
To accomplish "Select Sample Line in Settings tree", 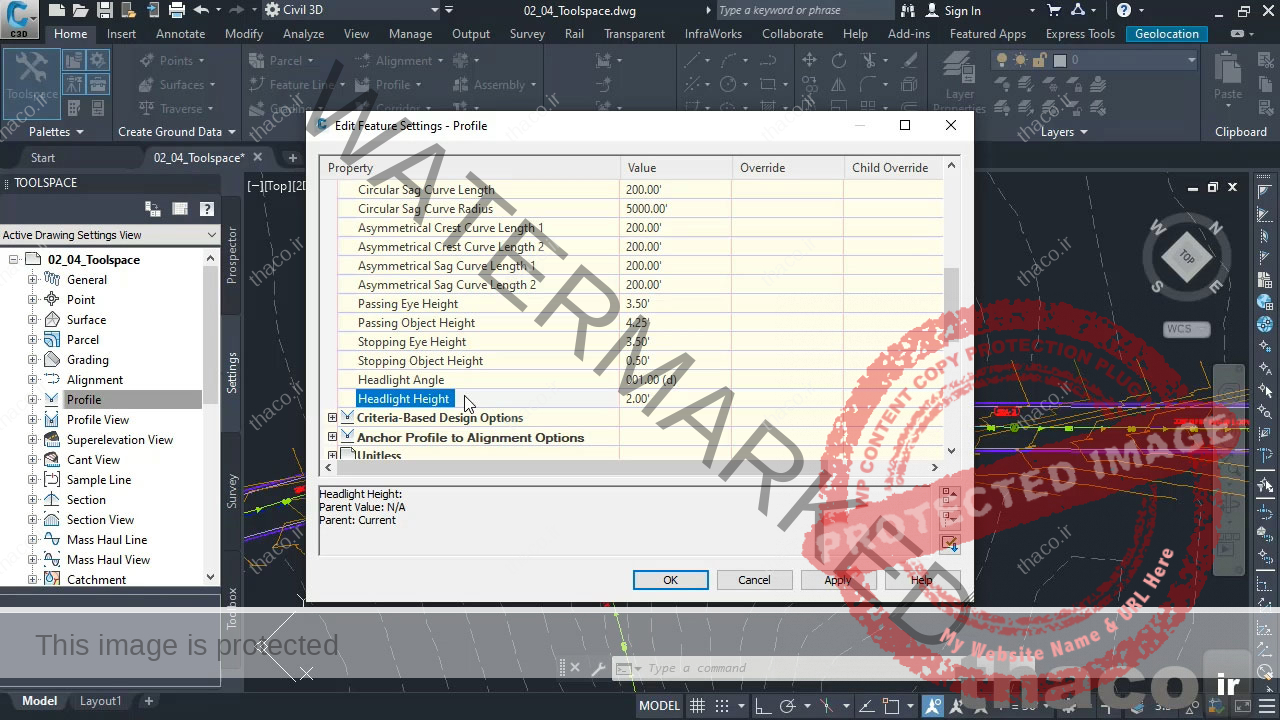I will 98,480.
